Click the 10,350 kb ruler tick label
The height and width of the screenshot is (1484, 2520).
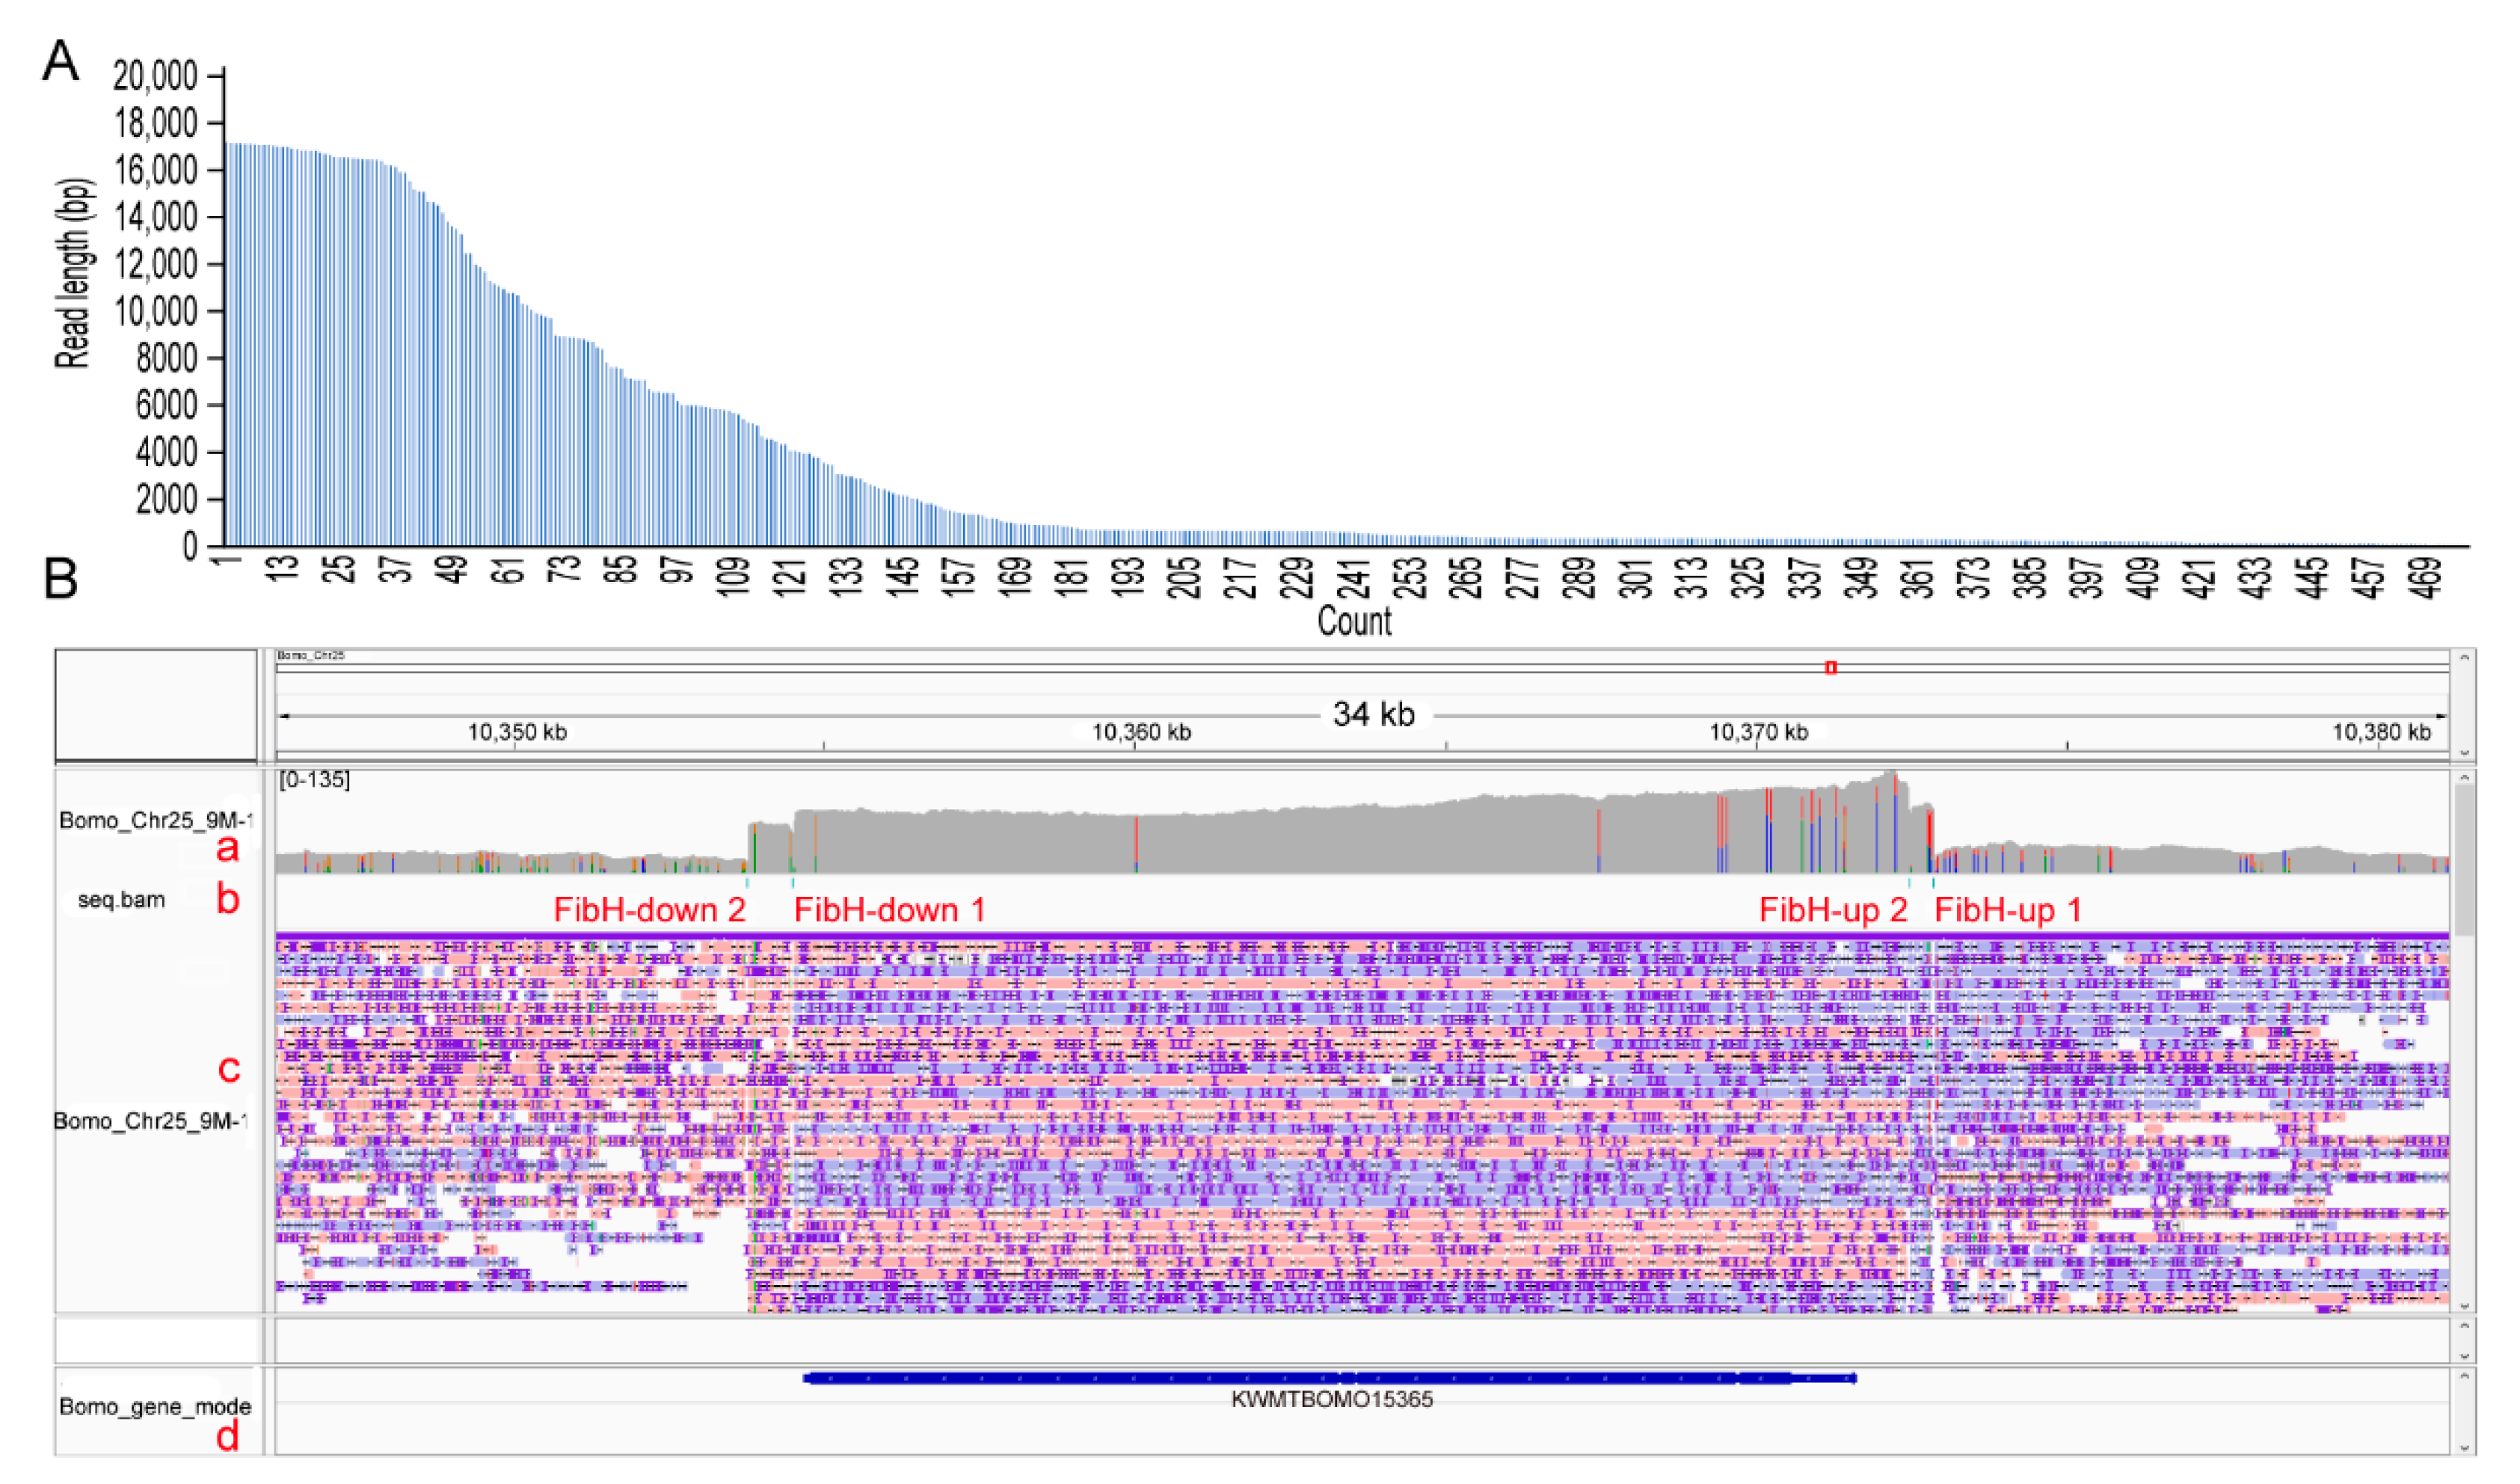coord(517,732)
